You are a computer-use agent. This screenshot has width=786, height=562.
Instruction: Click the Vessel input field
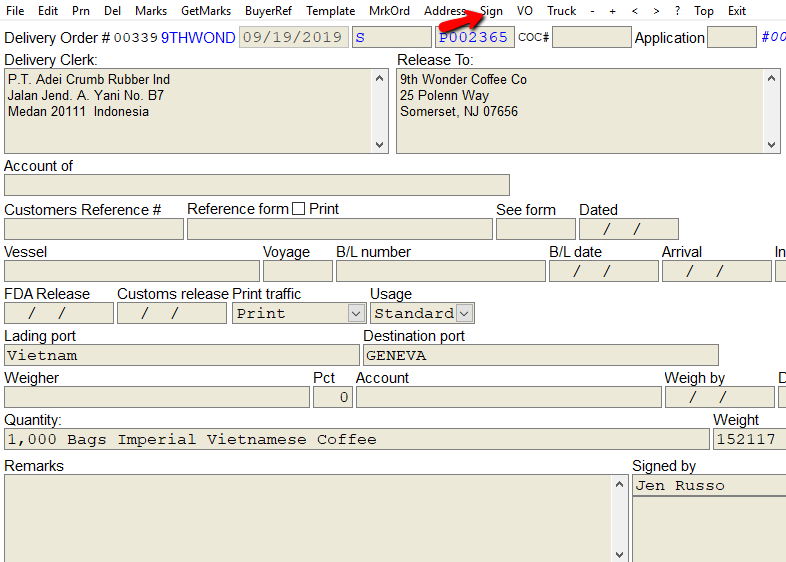[132, 271]
